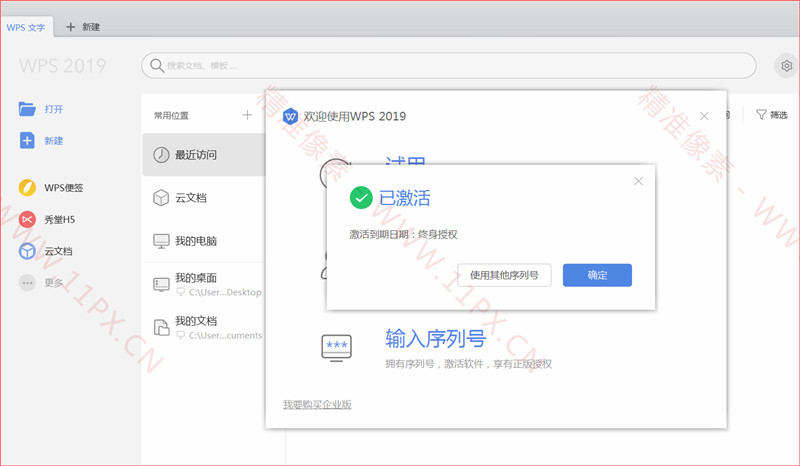Click the 激活到期日期：终身授权 text
800x466 pixels.
pos(404,234)
